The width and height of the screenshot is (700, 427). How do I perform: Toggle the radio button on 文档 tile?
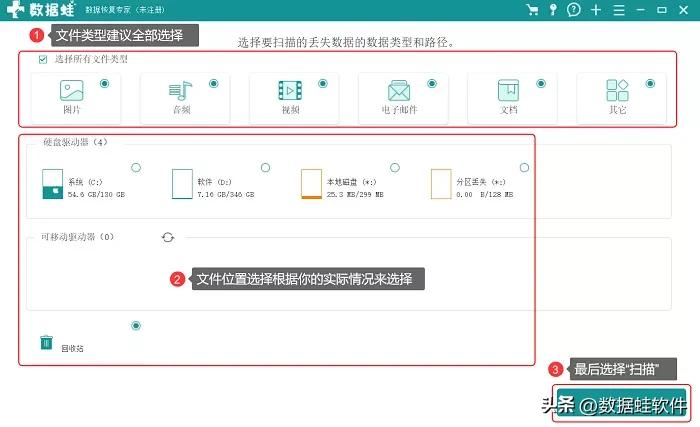[x=541, y=84]
